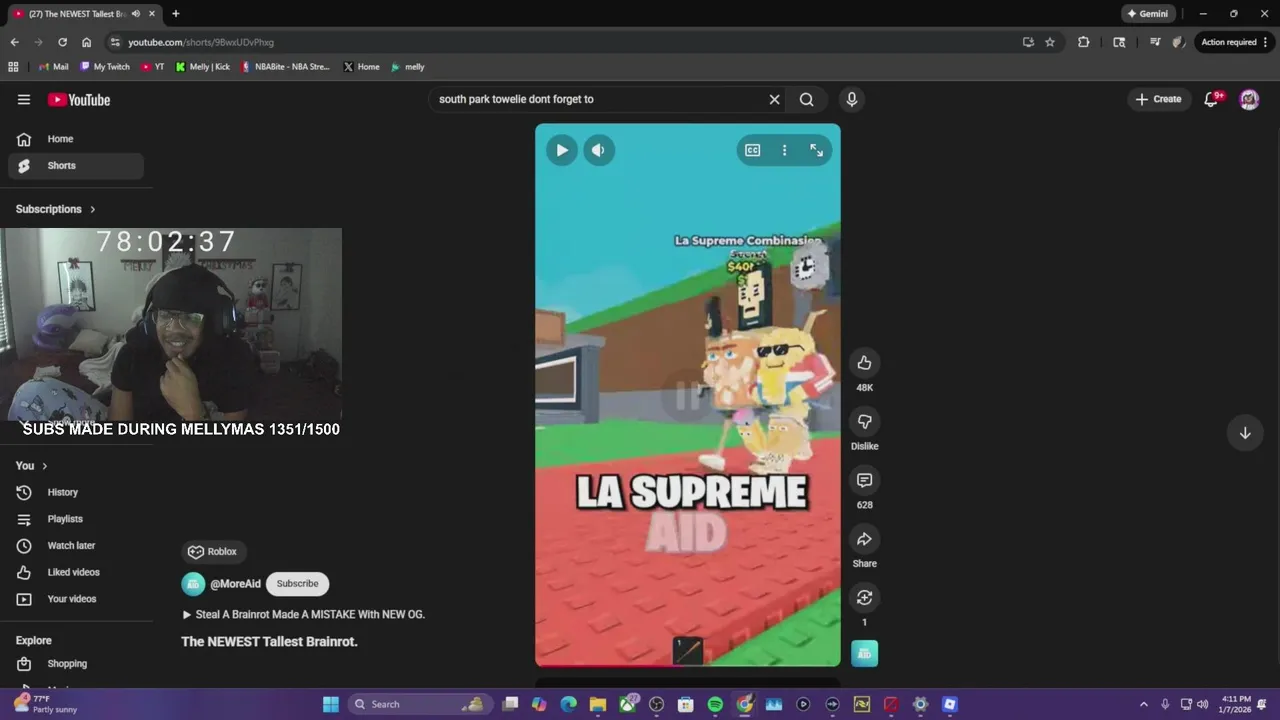Clear the search box with the X
This screenshot has height=720, width=1280.
click(x=774, y=99)
